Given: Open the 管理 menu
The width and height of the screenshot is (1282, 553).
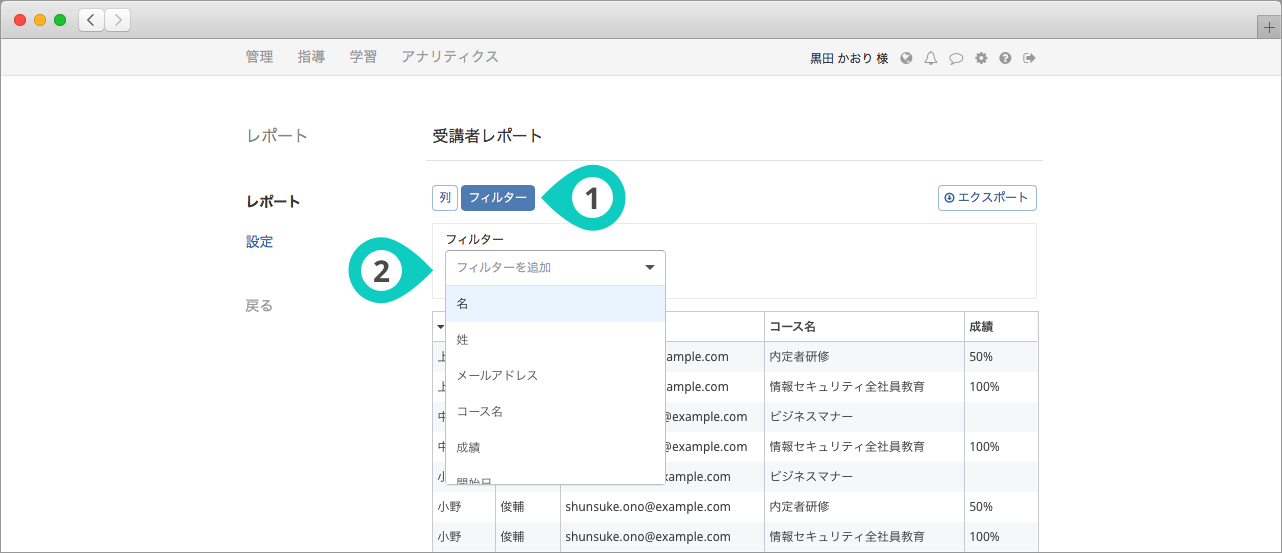Looking at the screenshot, I should (259, 57).
